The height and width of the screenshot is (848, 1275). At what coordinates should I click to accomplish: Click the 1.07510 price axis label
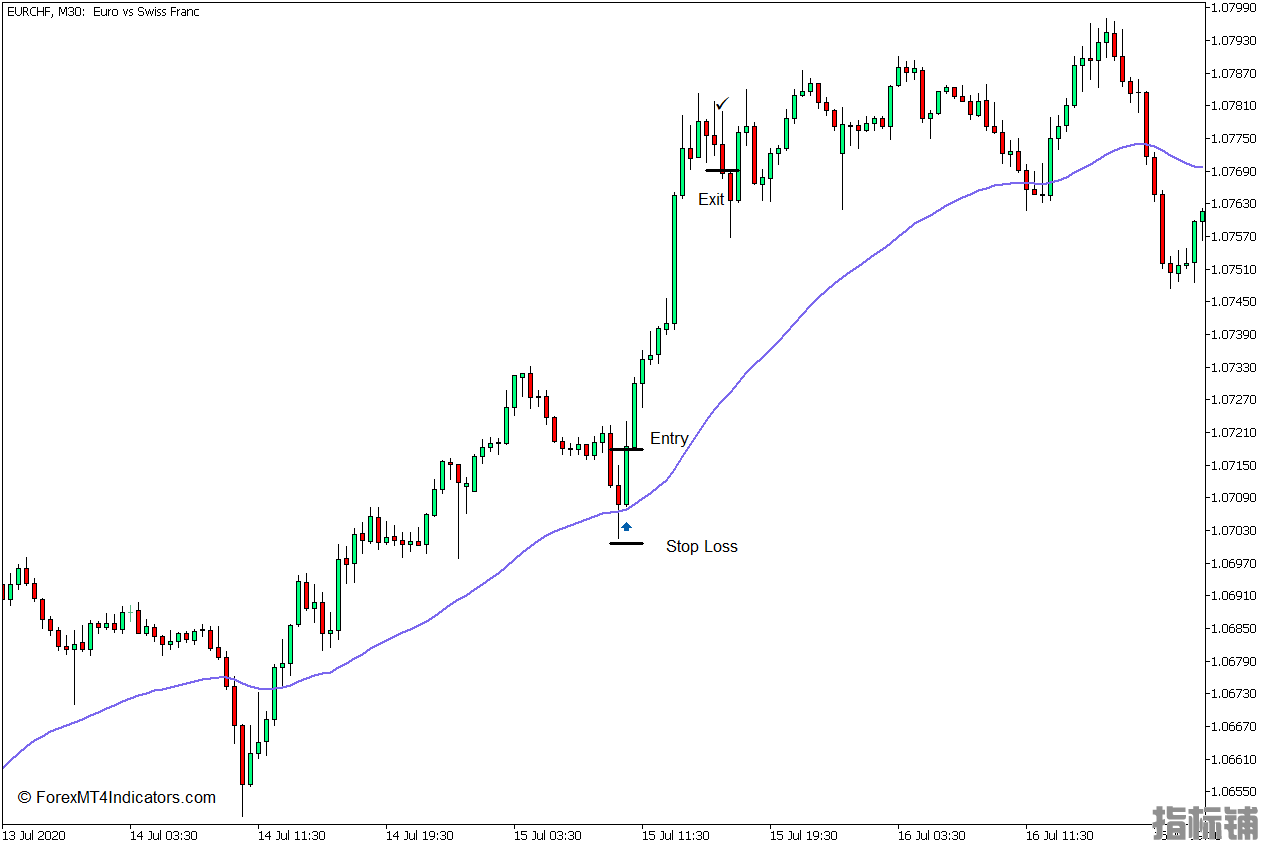coord(1232,269)
